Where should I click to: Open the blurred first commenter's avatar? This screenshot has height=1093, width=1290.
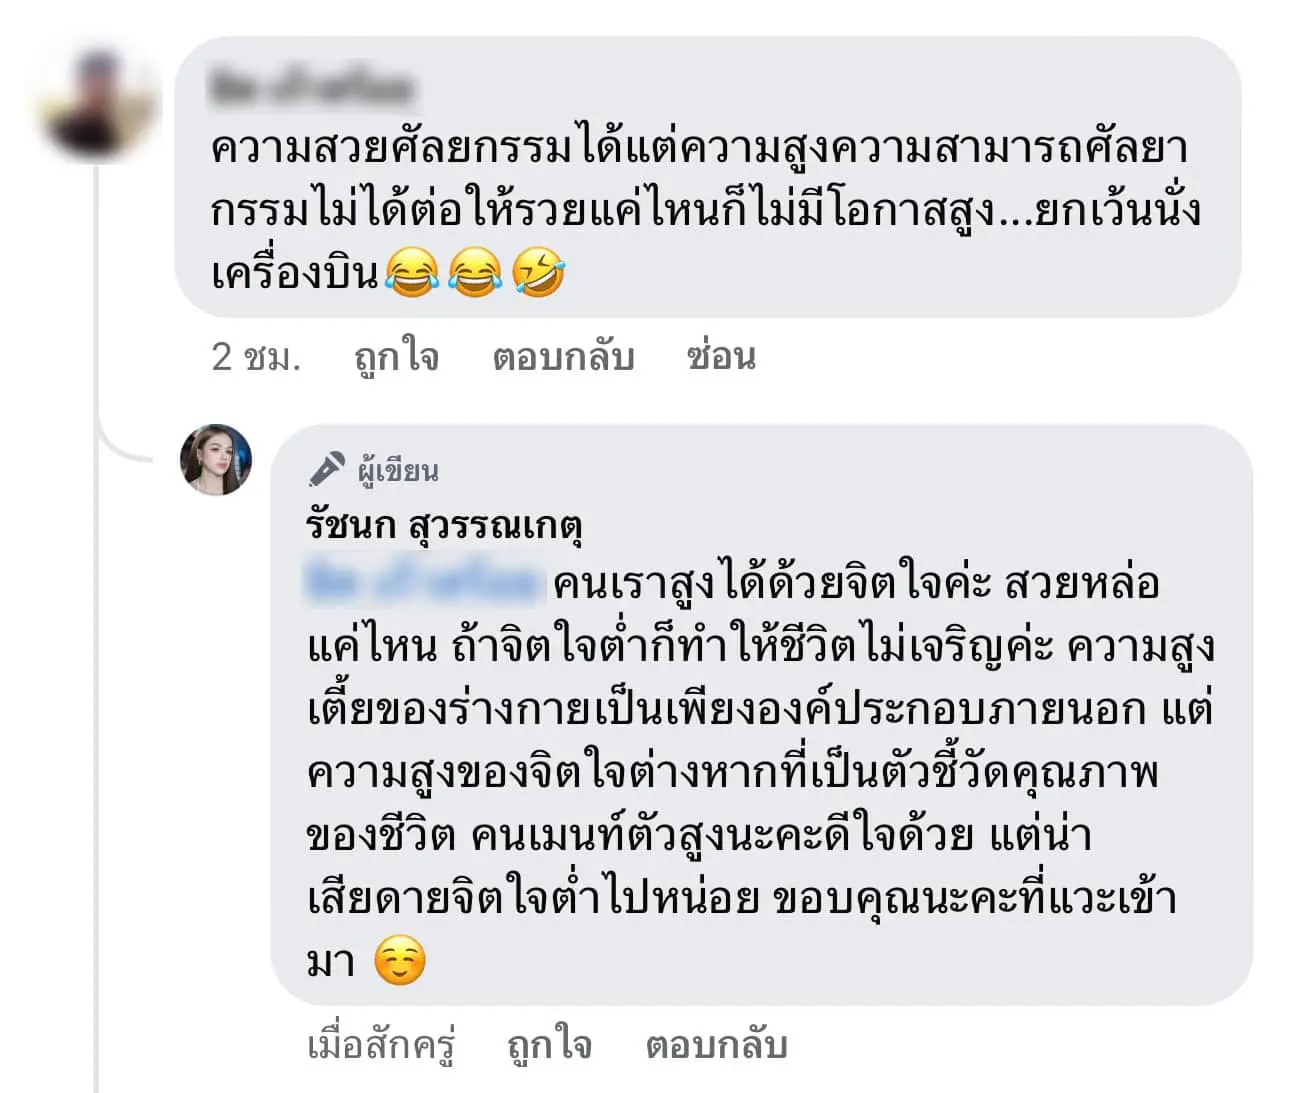[x=98, y=104]
